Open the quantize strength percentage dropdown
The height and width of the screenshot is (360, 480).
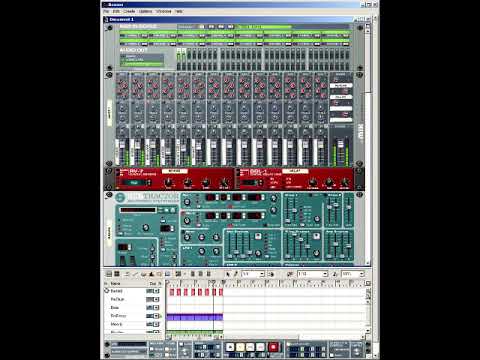[361, 274]
